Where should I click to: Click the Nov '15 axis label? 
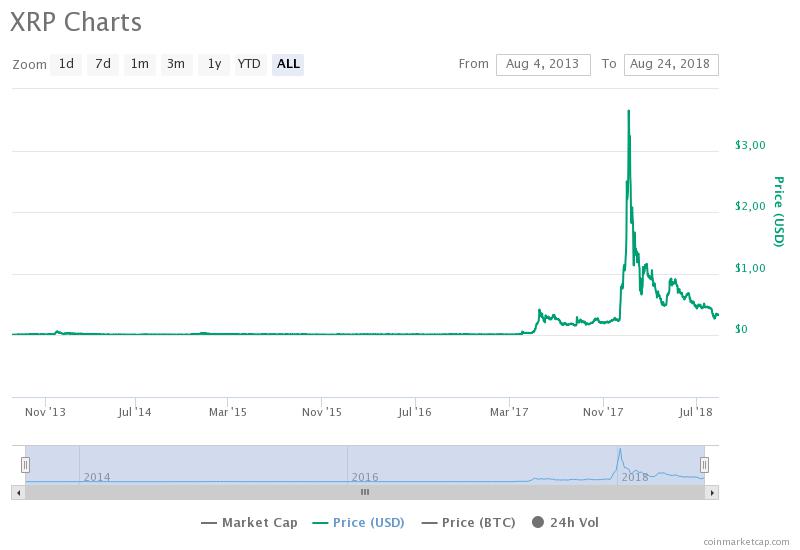pos(322,412)
